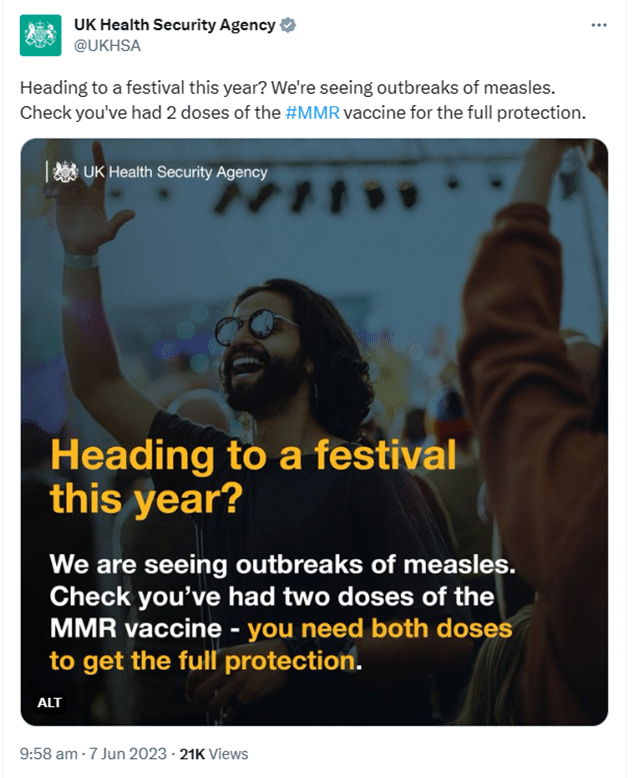Click the @UKHSA handle
The height and width of the screenshot is (778, 632).
tap(107, 45)
